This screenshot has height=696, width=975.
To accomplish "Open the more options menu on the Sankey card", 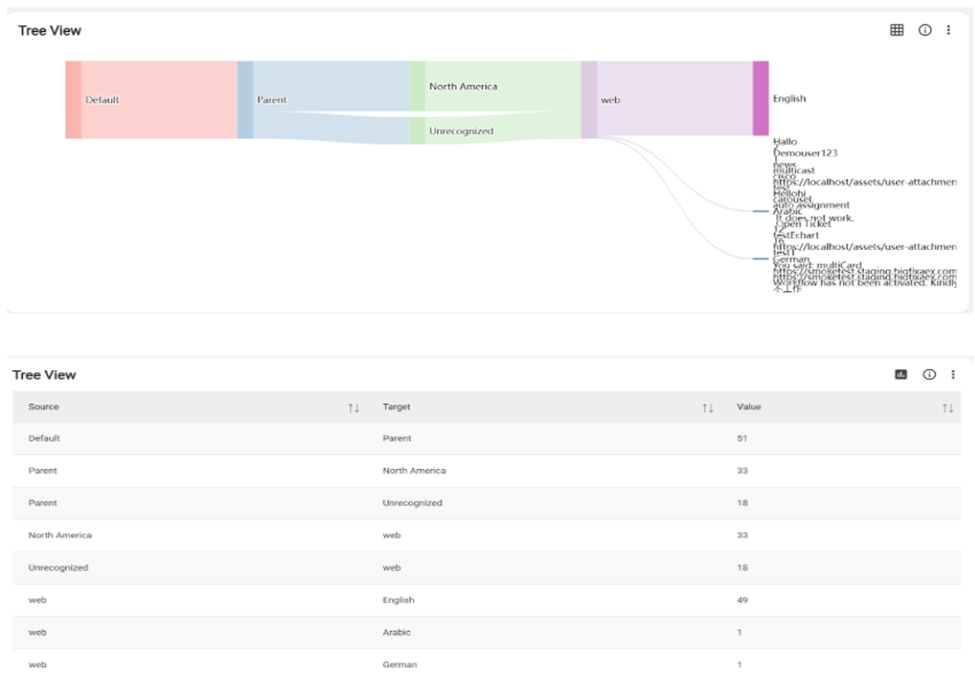I will click(x=948, y=30).
